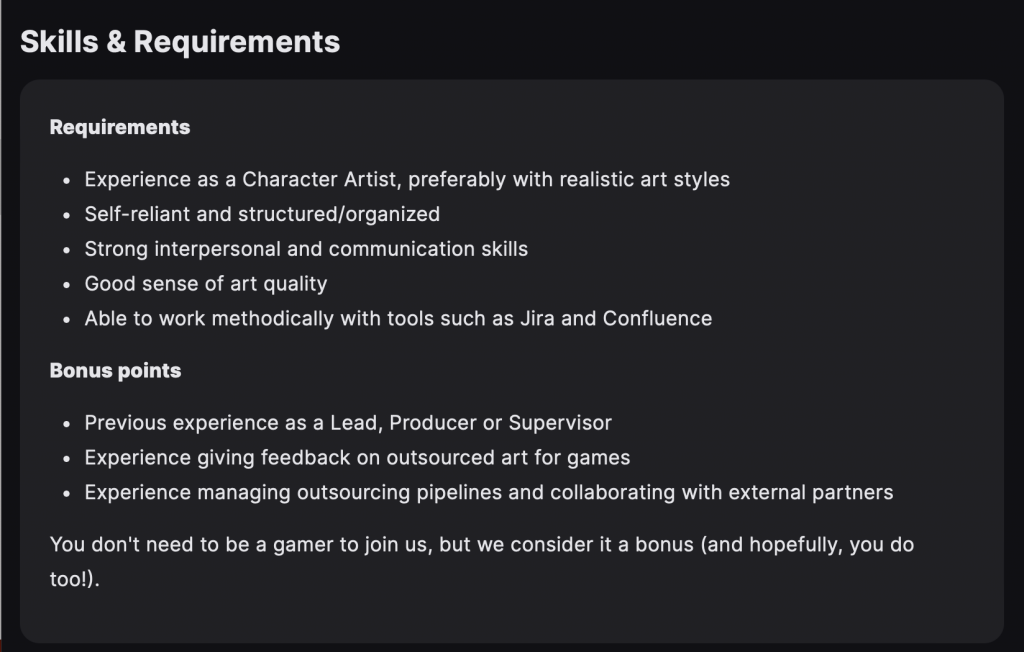Click the Character Artist experience bullet

[x=407, y=180]
